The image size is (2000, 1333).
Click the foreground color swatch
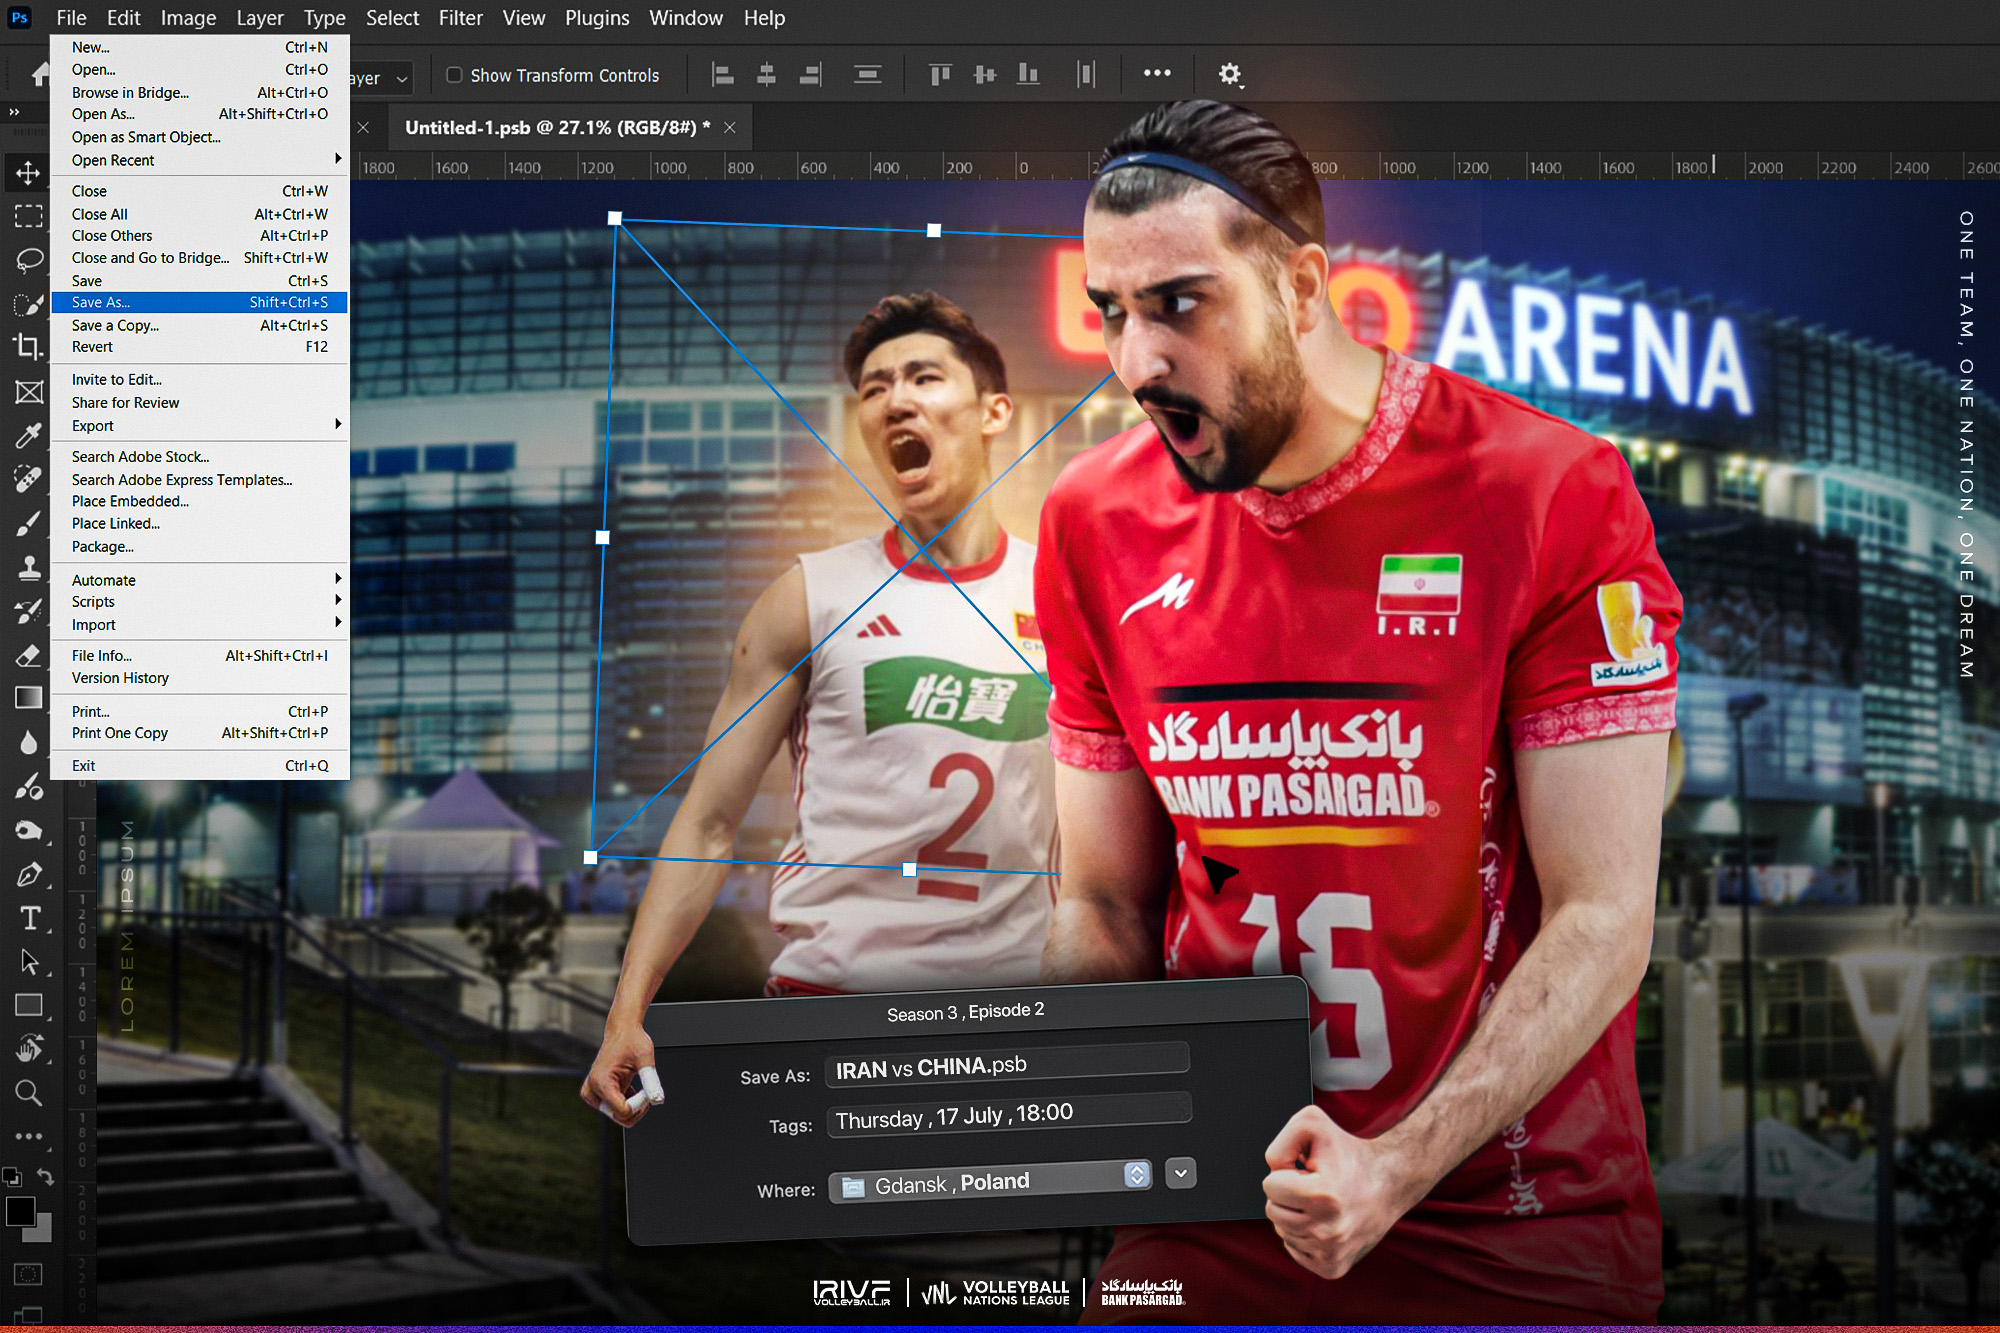point(19,1211)
